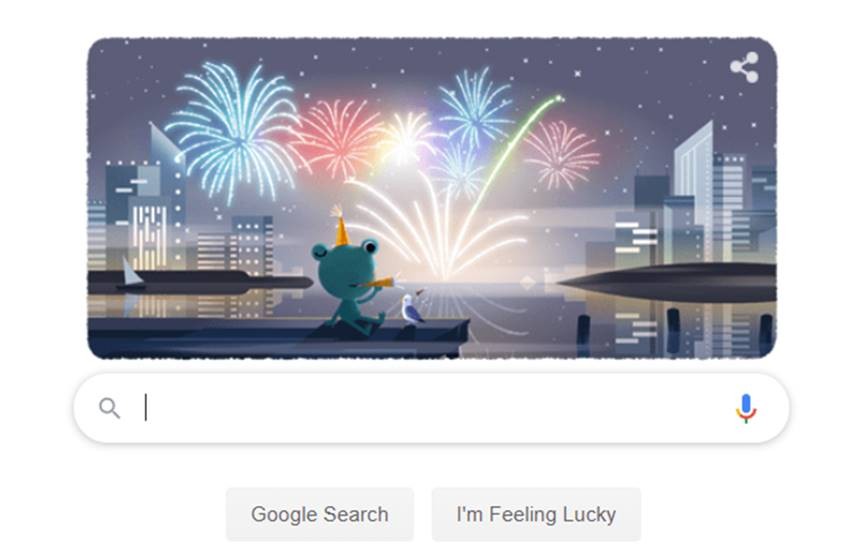Screen dimensions: 850x550
Task: Click the I'm Feeling Lucky button
Action: point(536,514)
